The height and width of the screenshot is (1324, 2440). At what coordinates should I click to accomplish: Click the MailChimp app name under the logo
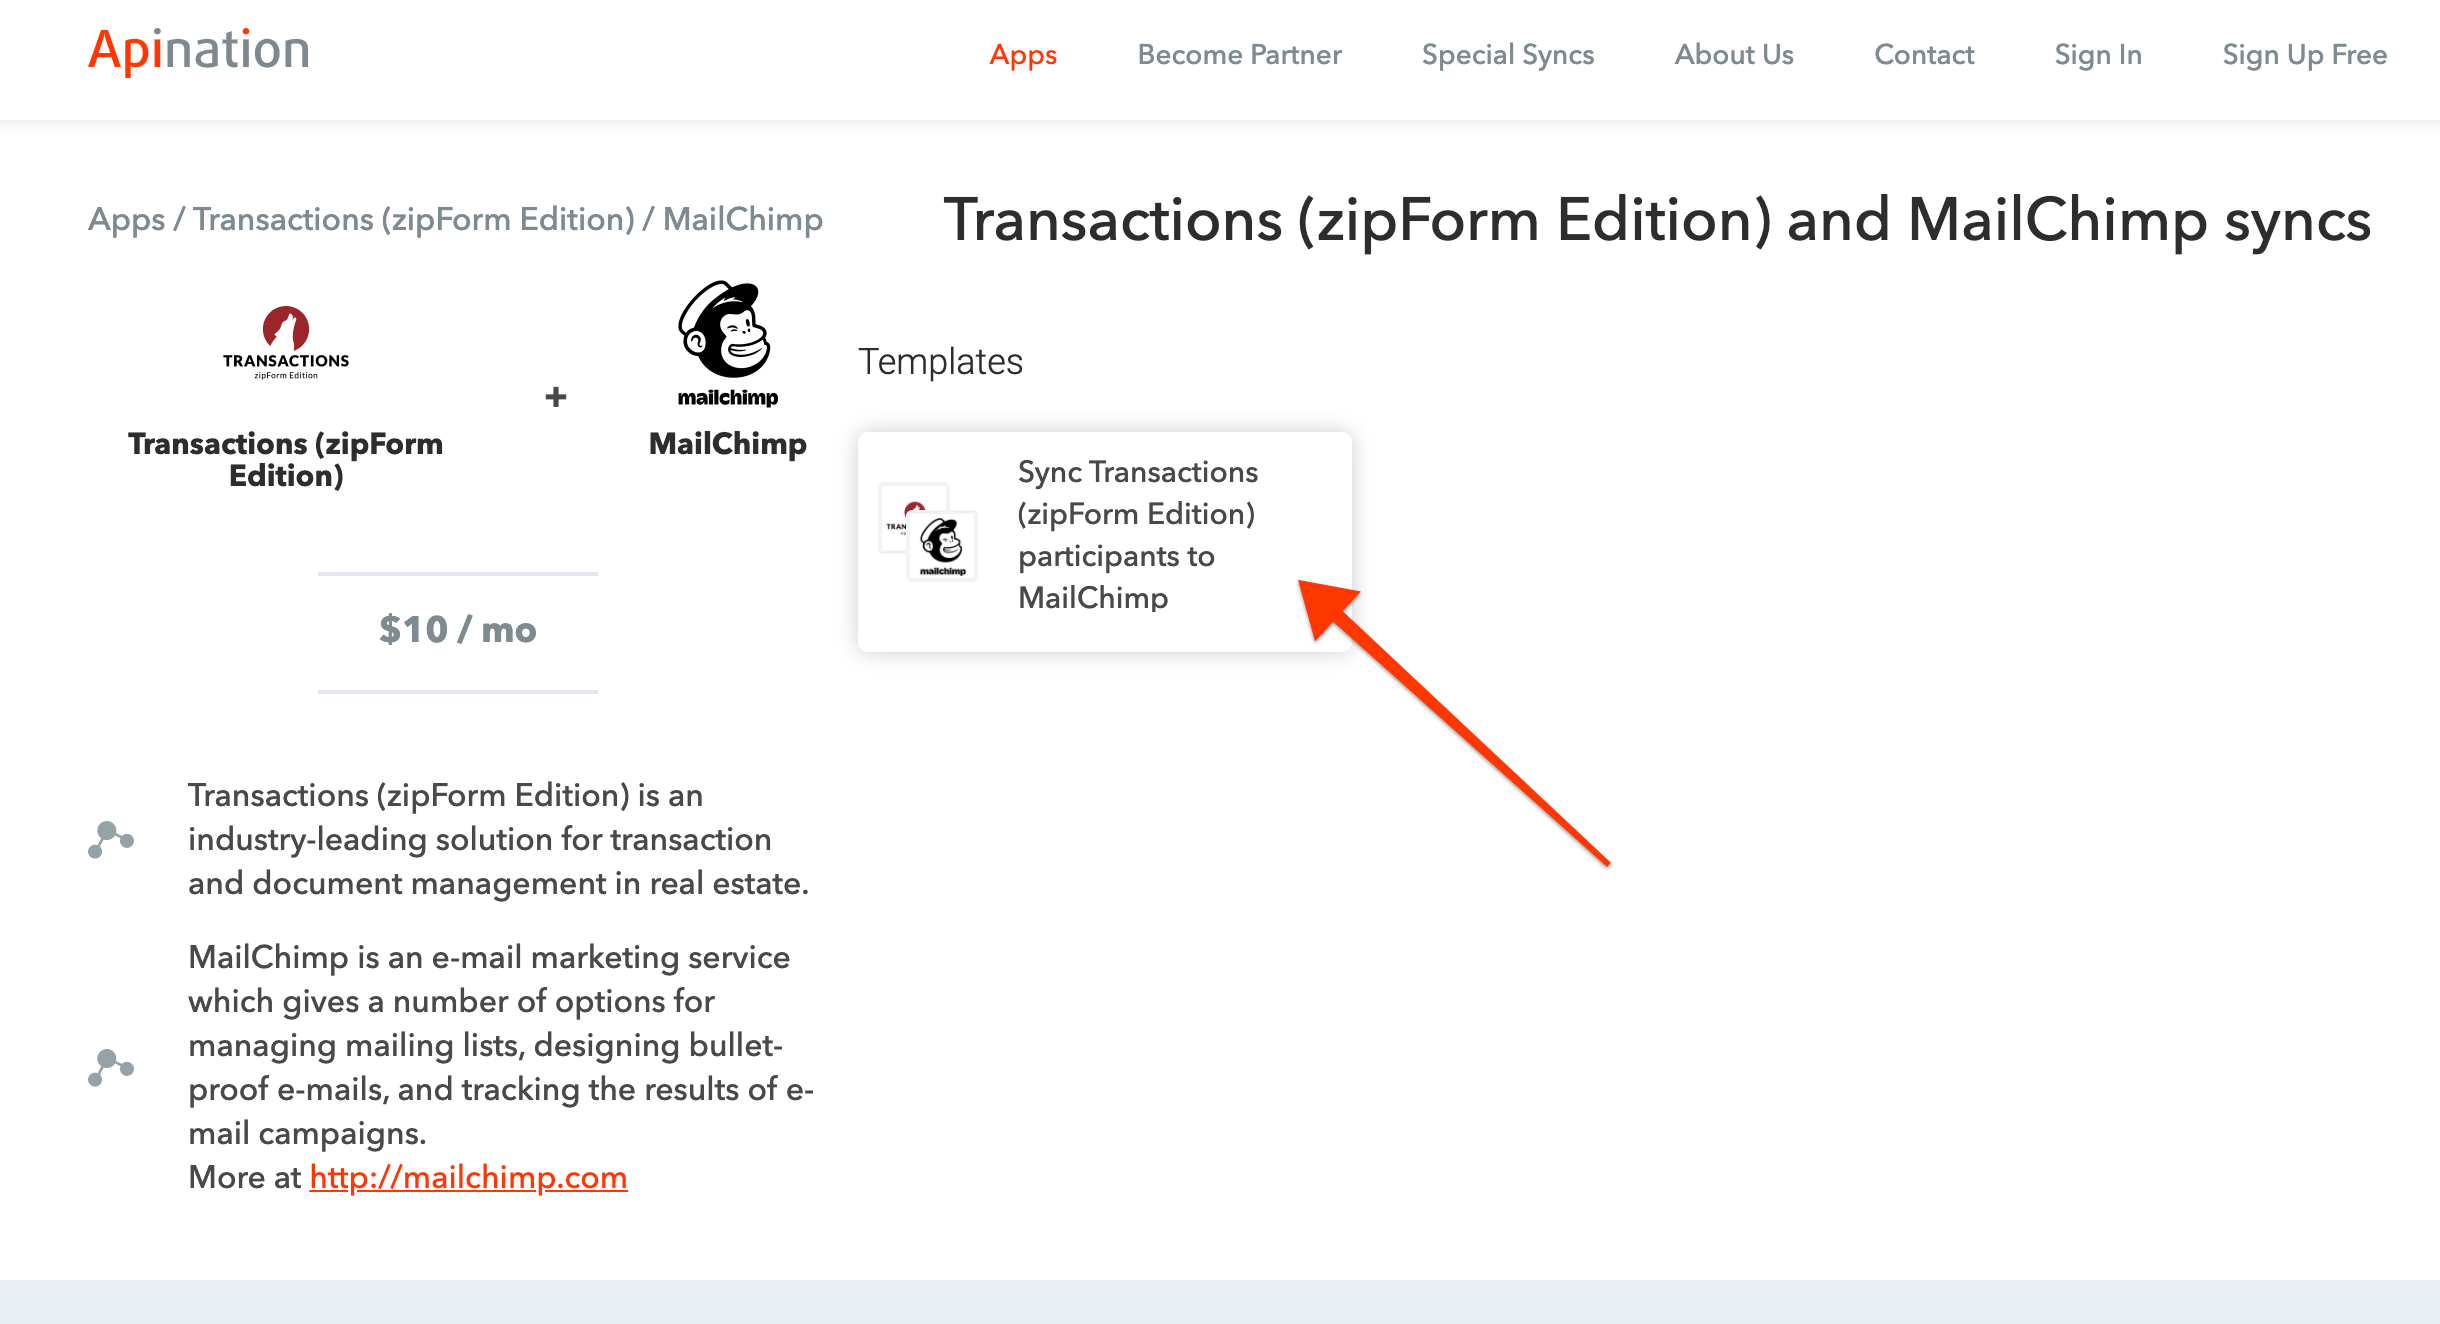pyautogui.click(x=727, y=443)
